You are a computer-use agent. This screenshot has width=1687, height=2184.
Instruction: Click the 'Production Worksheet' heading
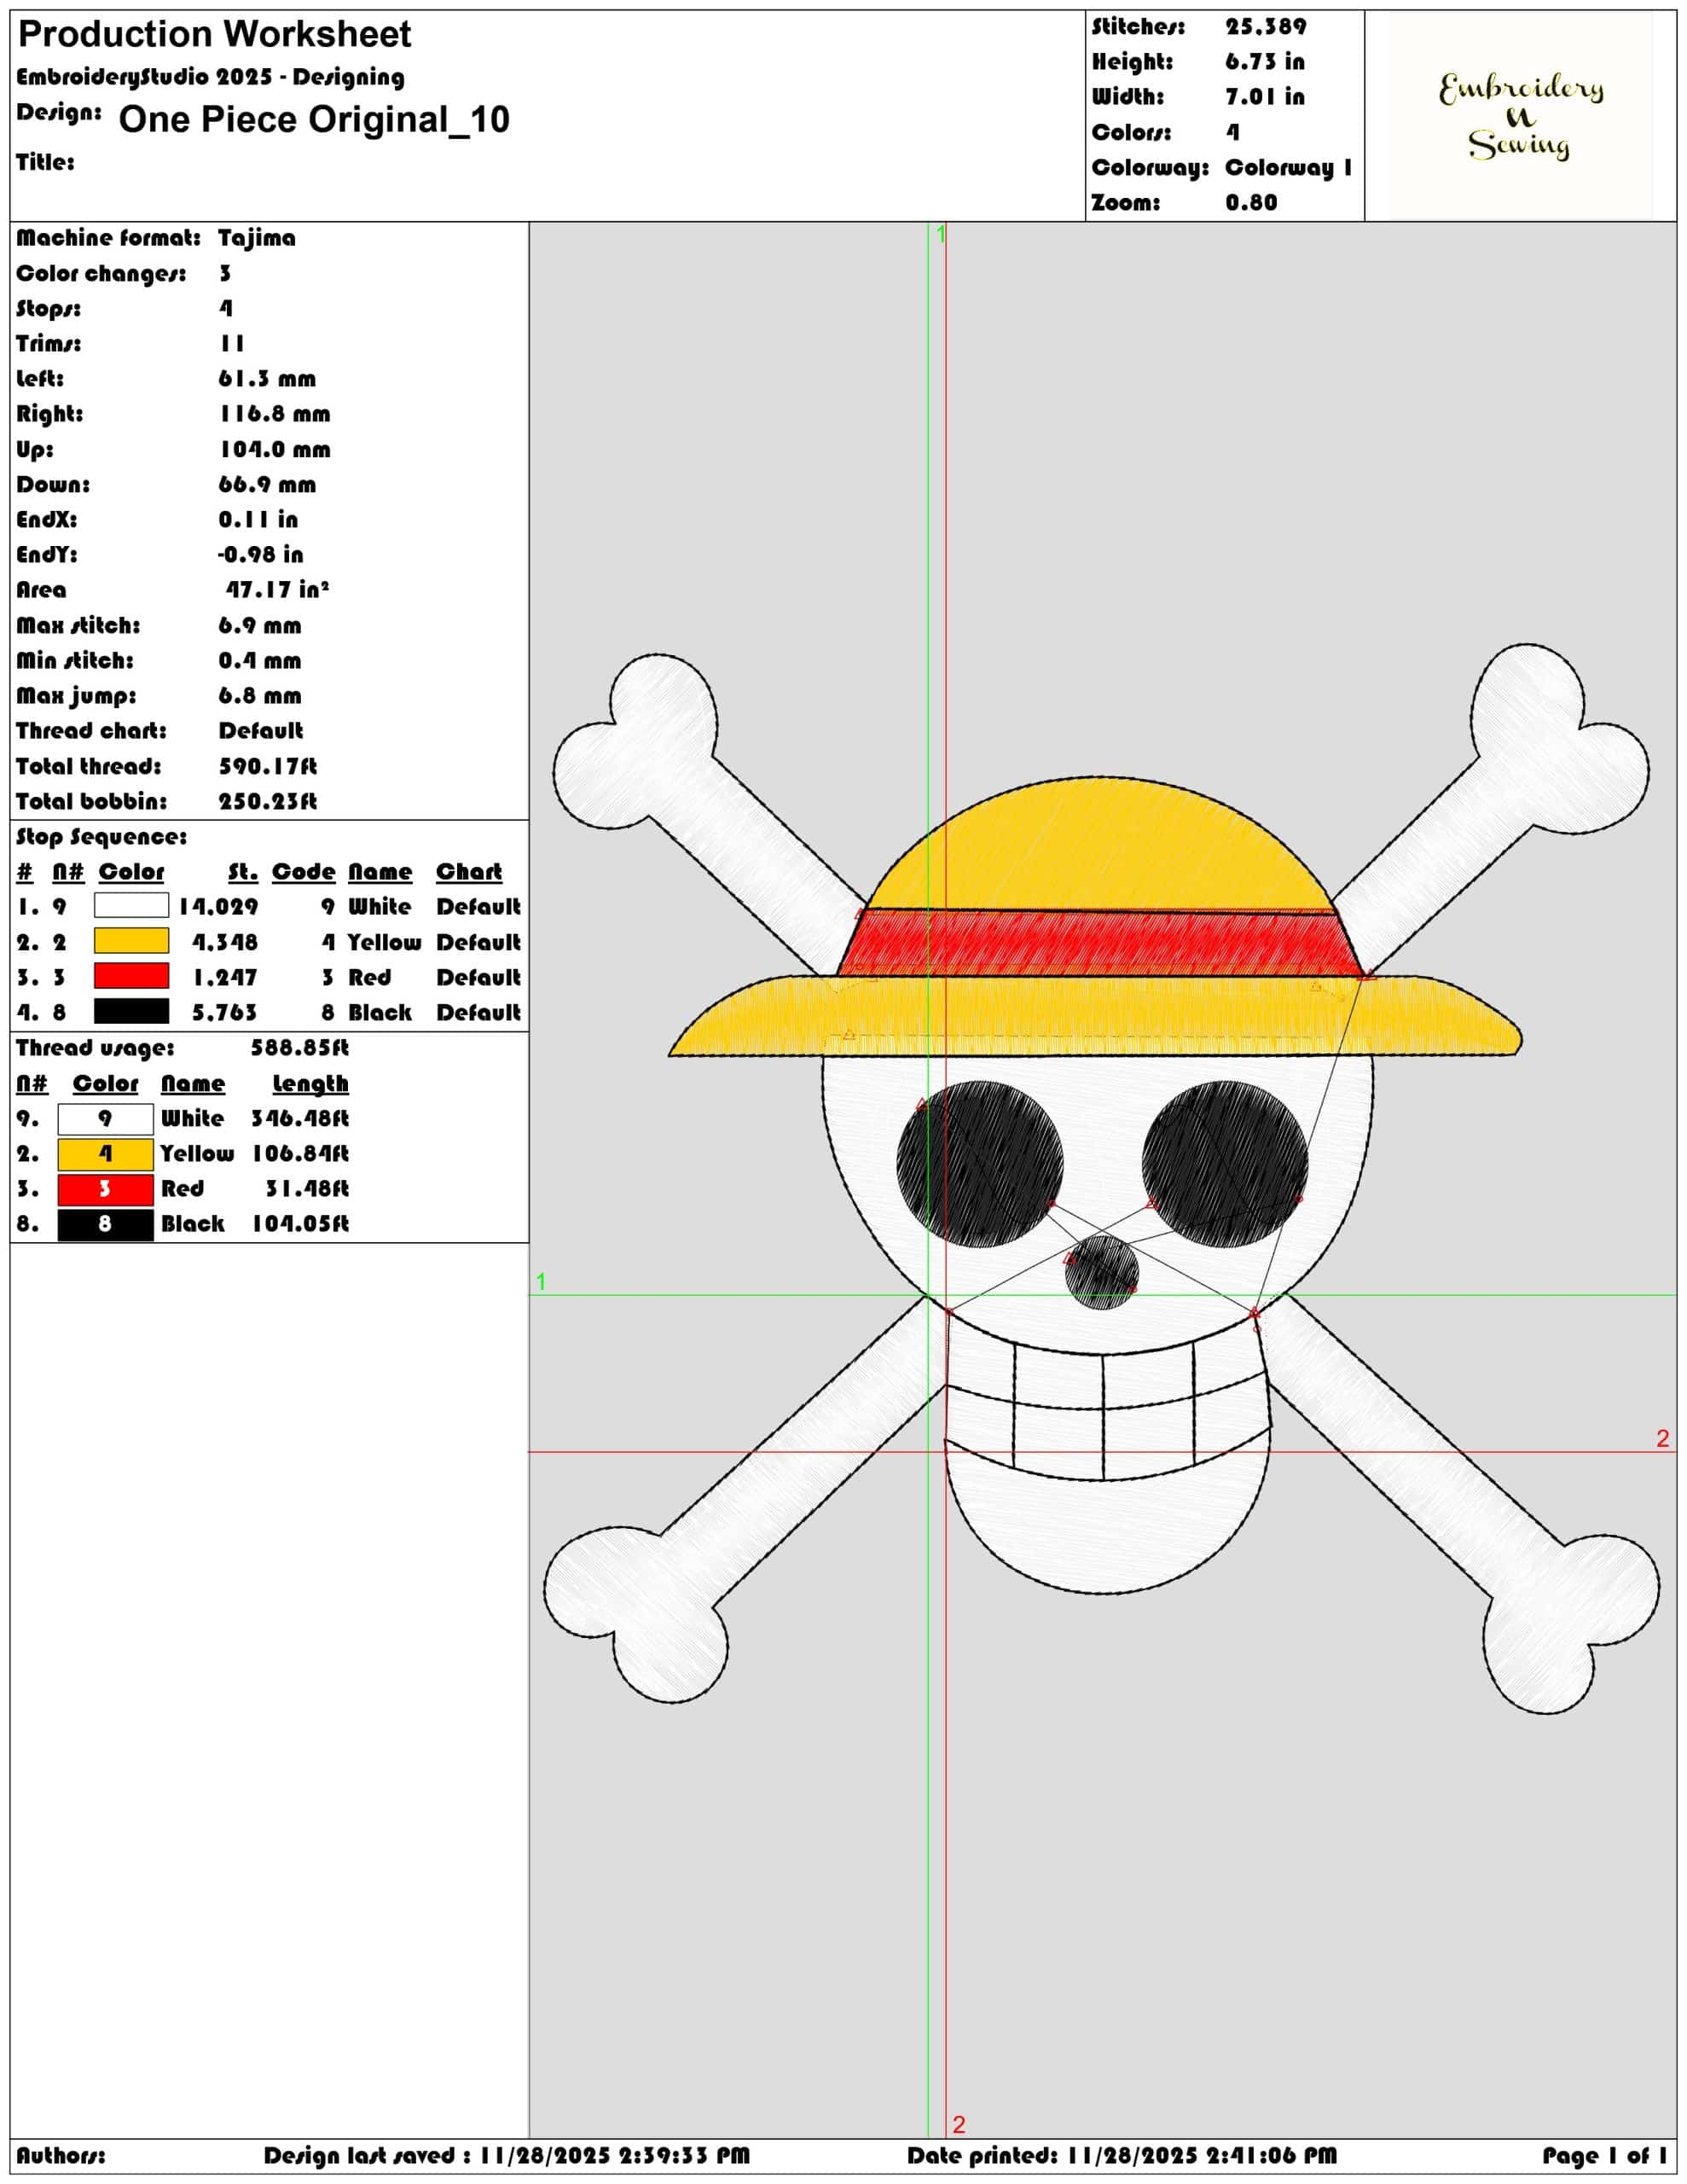[214, 35]
